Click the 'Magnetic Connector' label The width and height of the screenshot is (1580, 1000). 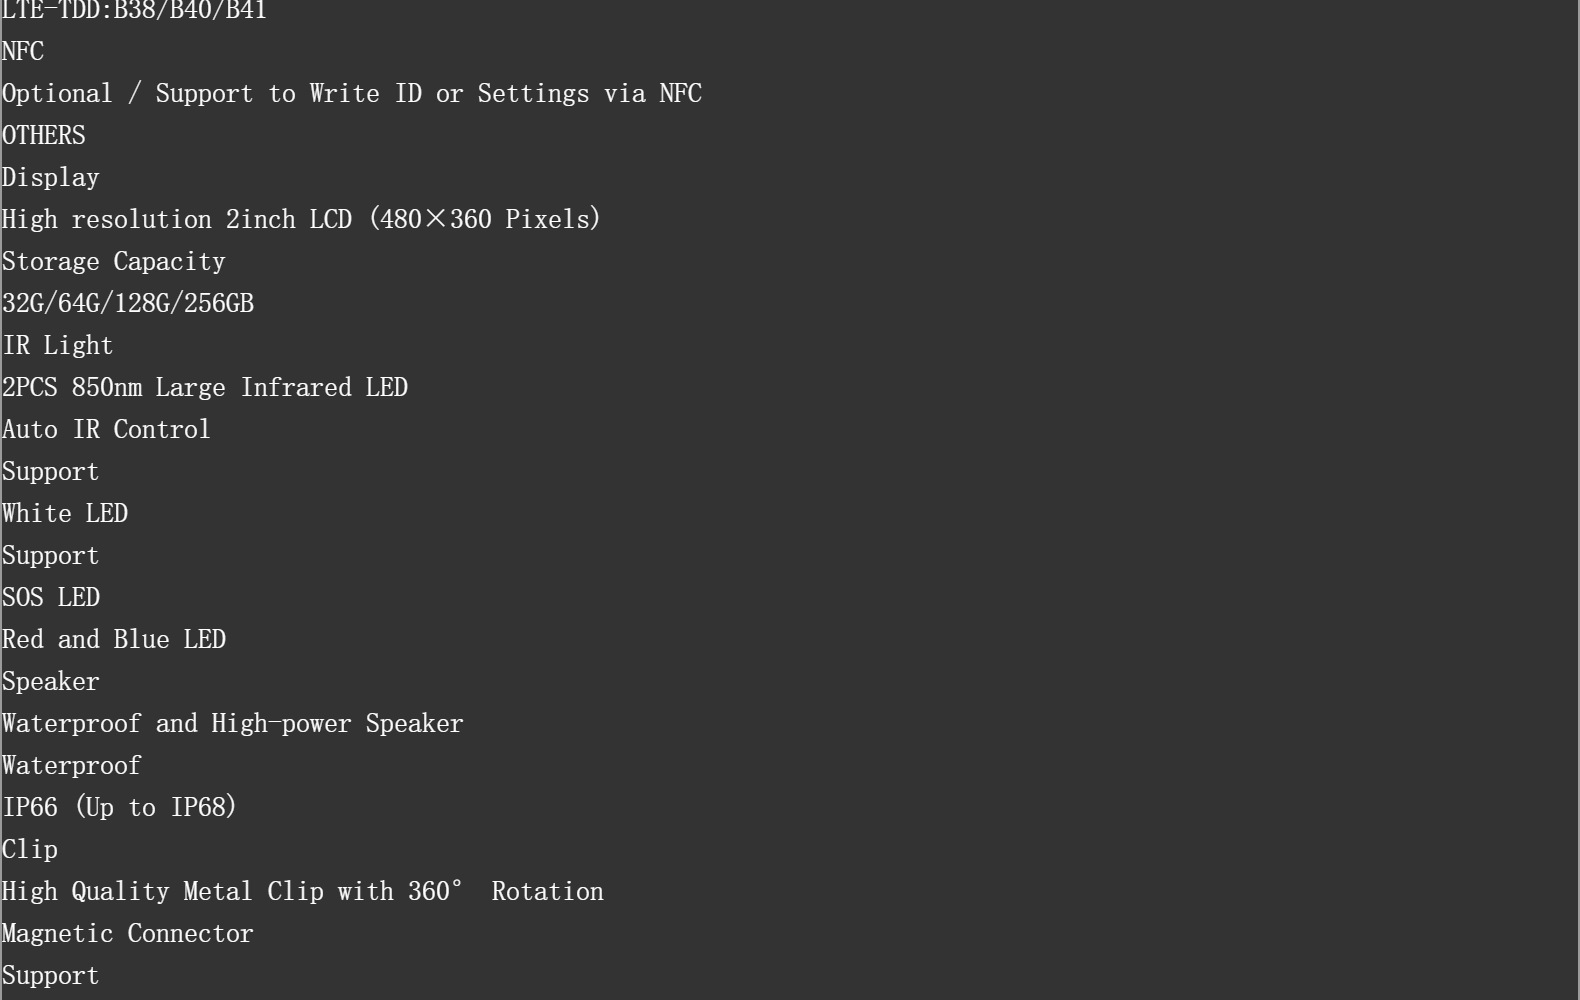coord(128,933)
